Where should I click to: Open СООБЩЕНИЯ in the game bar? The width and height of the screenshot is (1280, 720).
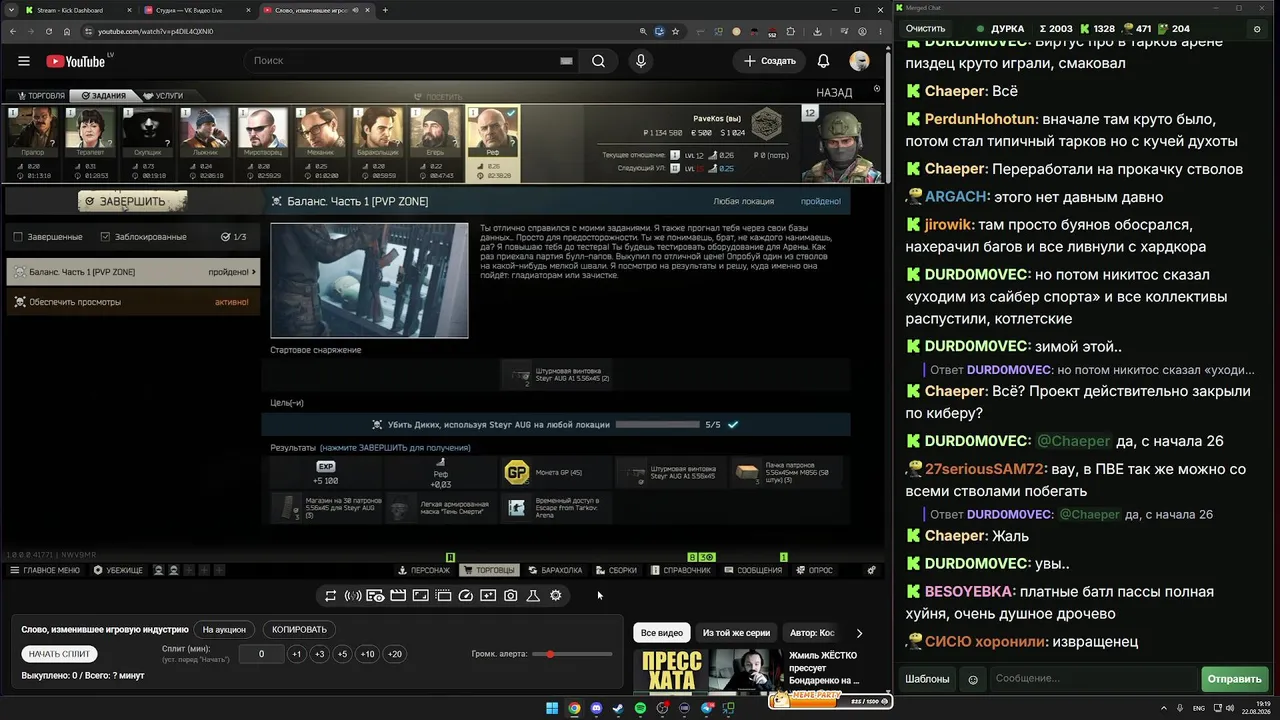click(x=753, y=570)
